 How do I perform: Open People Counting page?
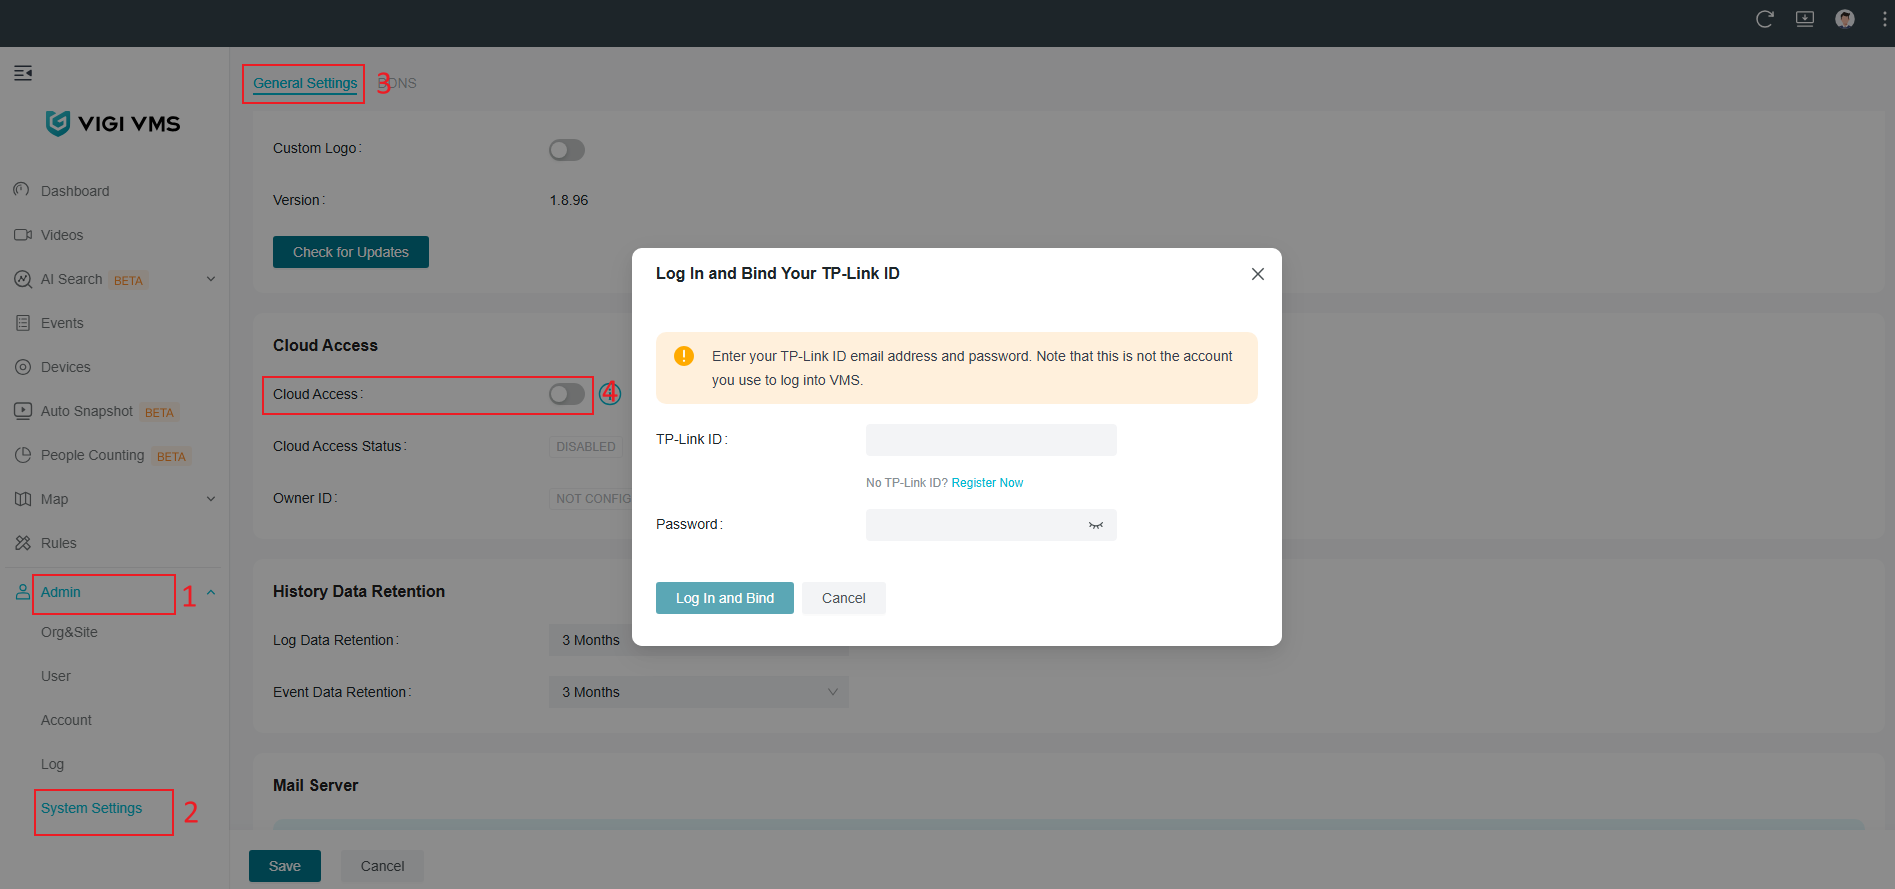tap(92, 455)
